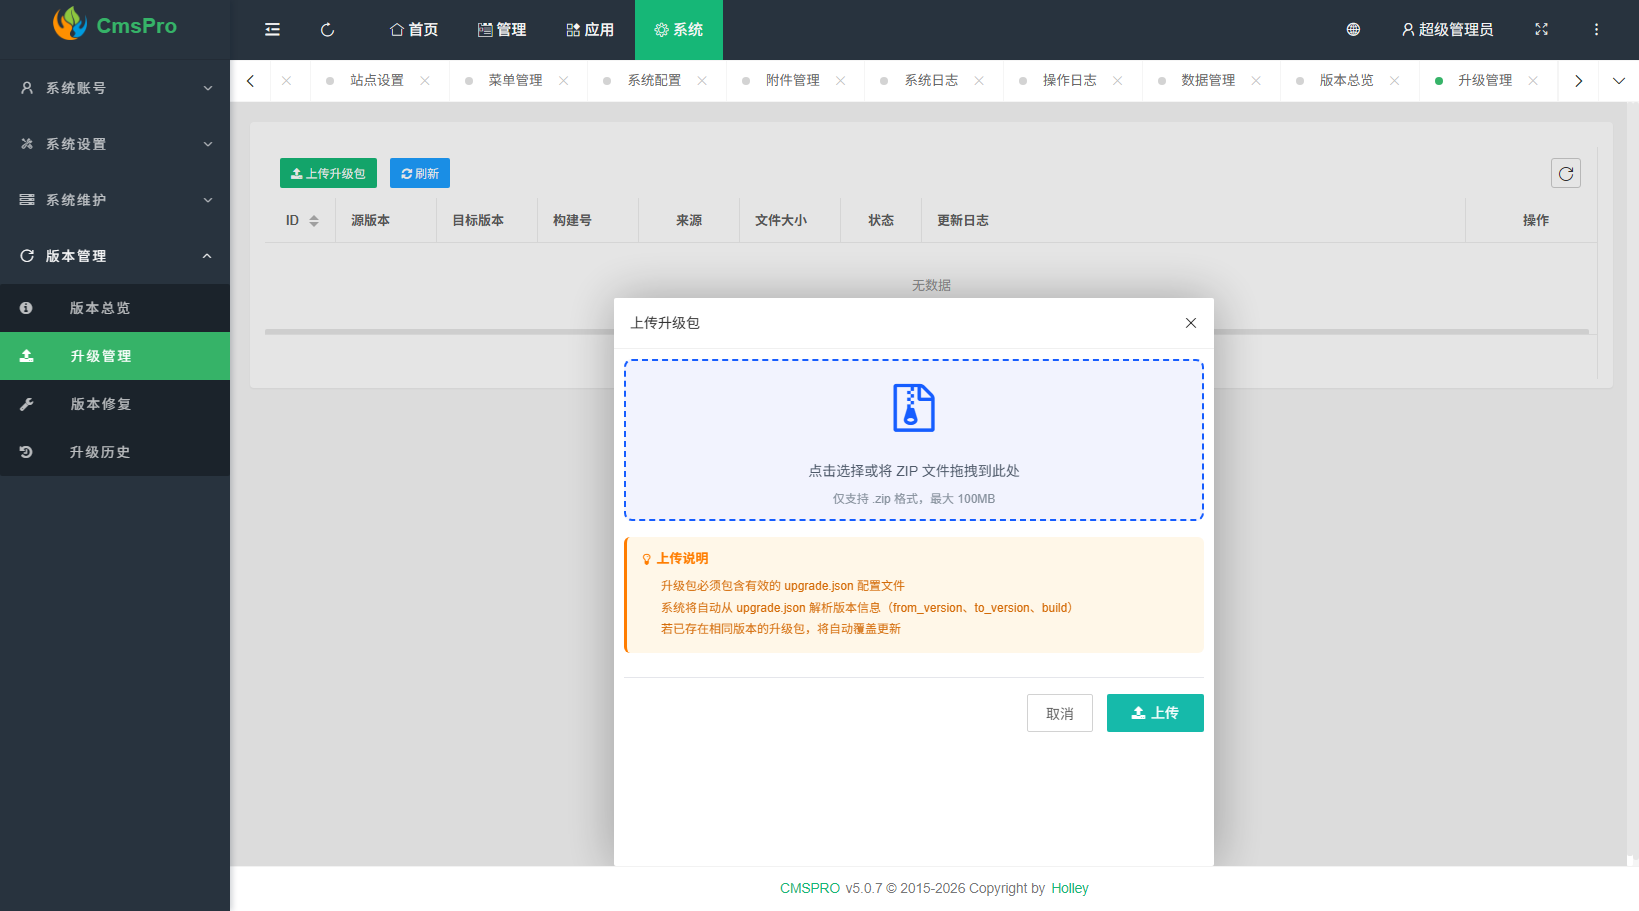Open the language globe icon
Screen dimensions: 1639x911
pyautogui.click(x=1353, y=30)
